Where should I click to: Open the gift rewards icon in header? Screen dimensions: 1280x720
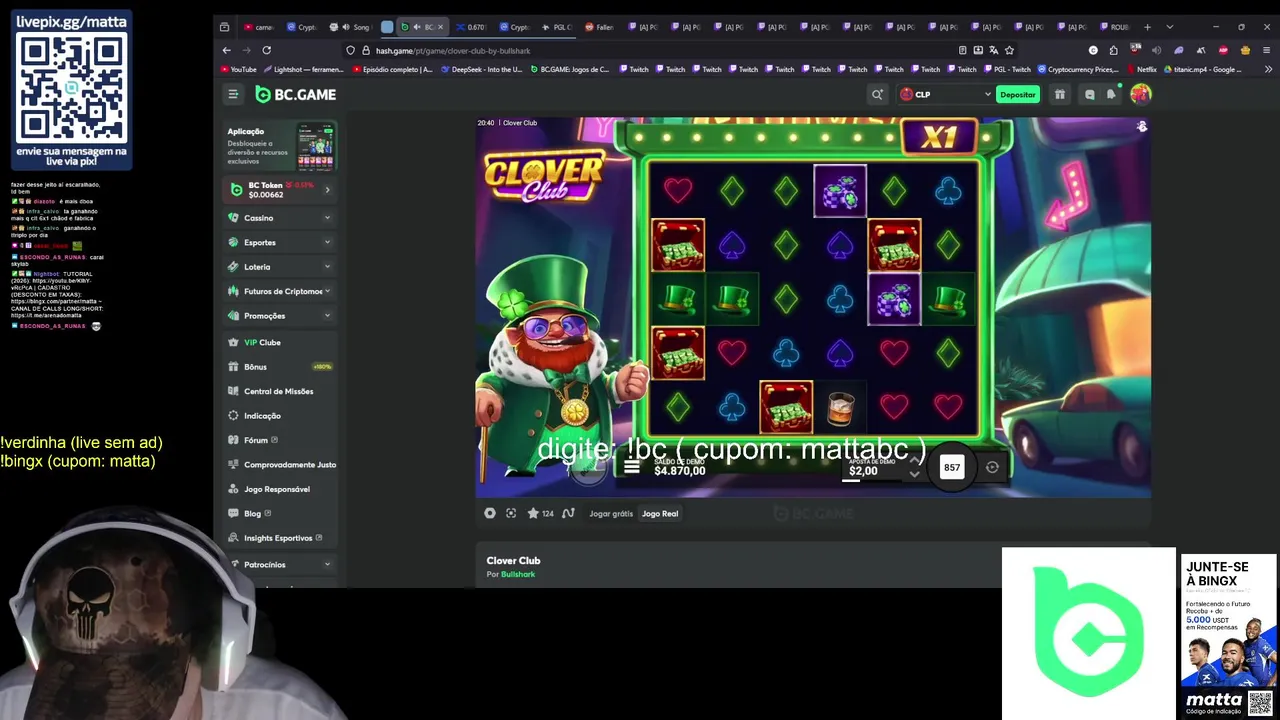click(1060, 94)
